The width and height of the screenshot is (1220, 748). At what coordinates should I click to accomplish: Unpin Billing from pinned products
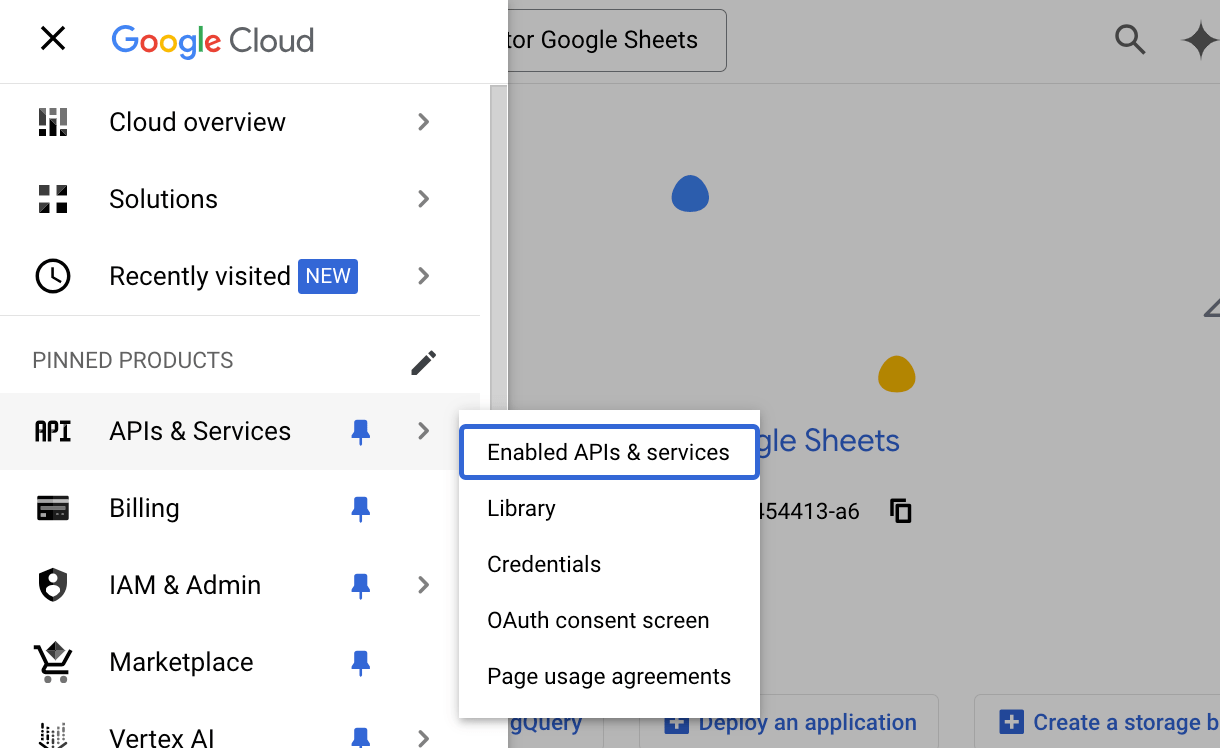point(361,508)
